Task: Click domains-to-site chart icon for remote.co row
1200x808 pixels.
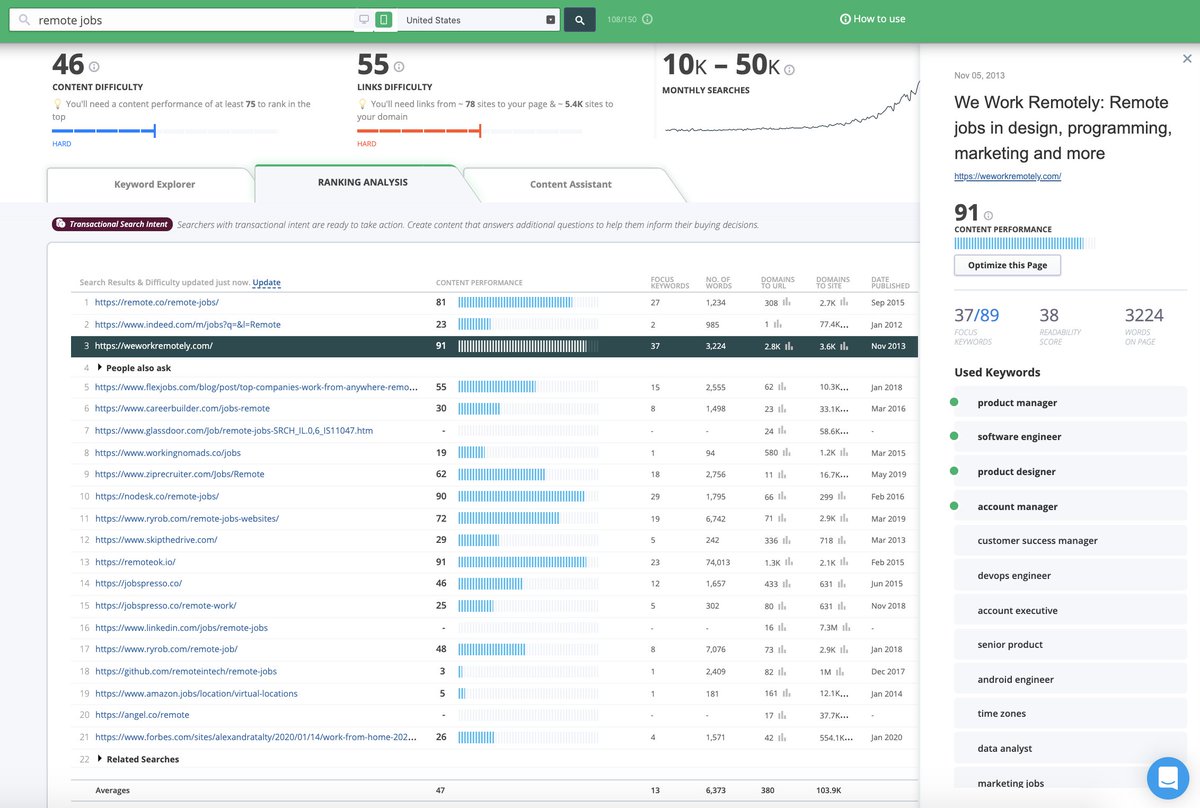Action: (845, 302)
